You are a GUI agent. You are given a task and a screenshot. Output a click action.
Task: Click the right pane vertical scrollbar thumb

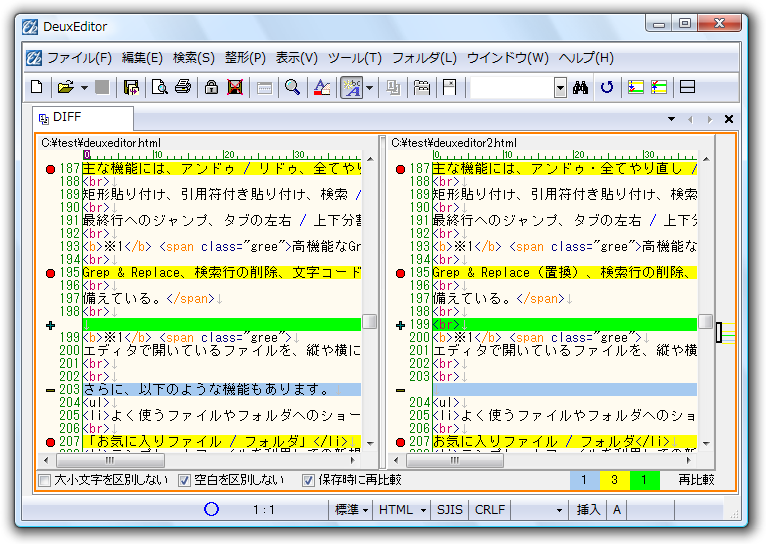(705, 322)
